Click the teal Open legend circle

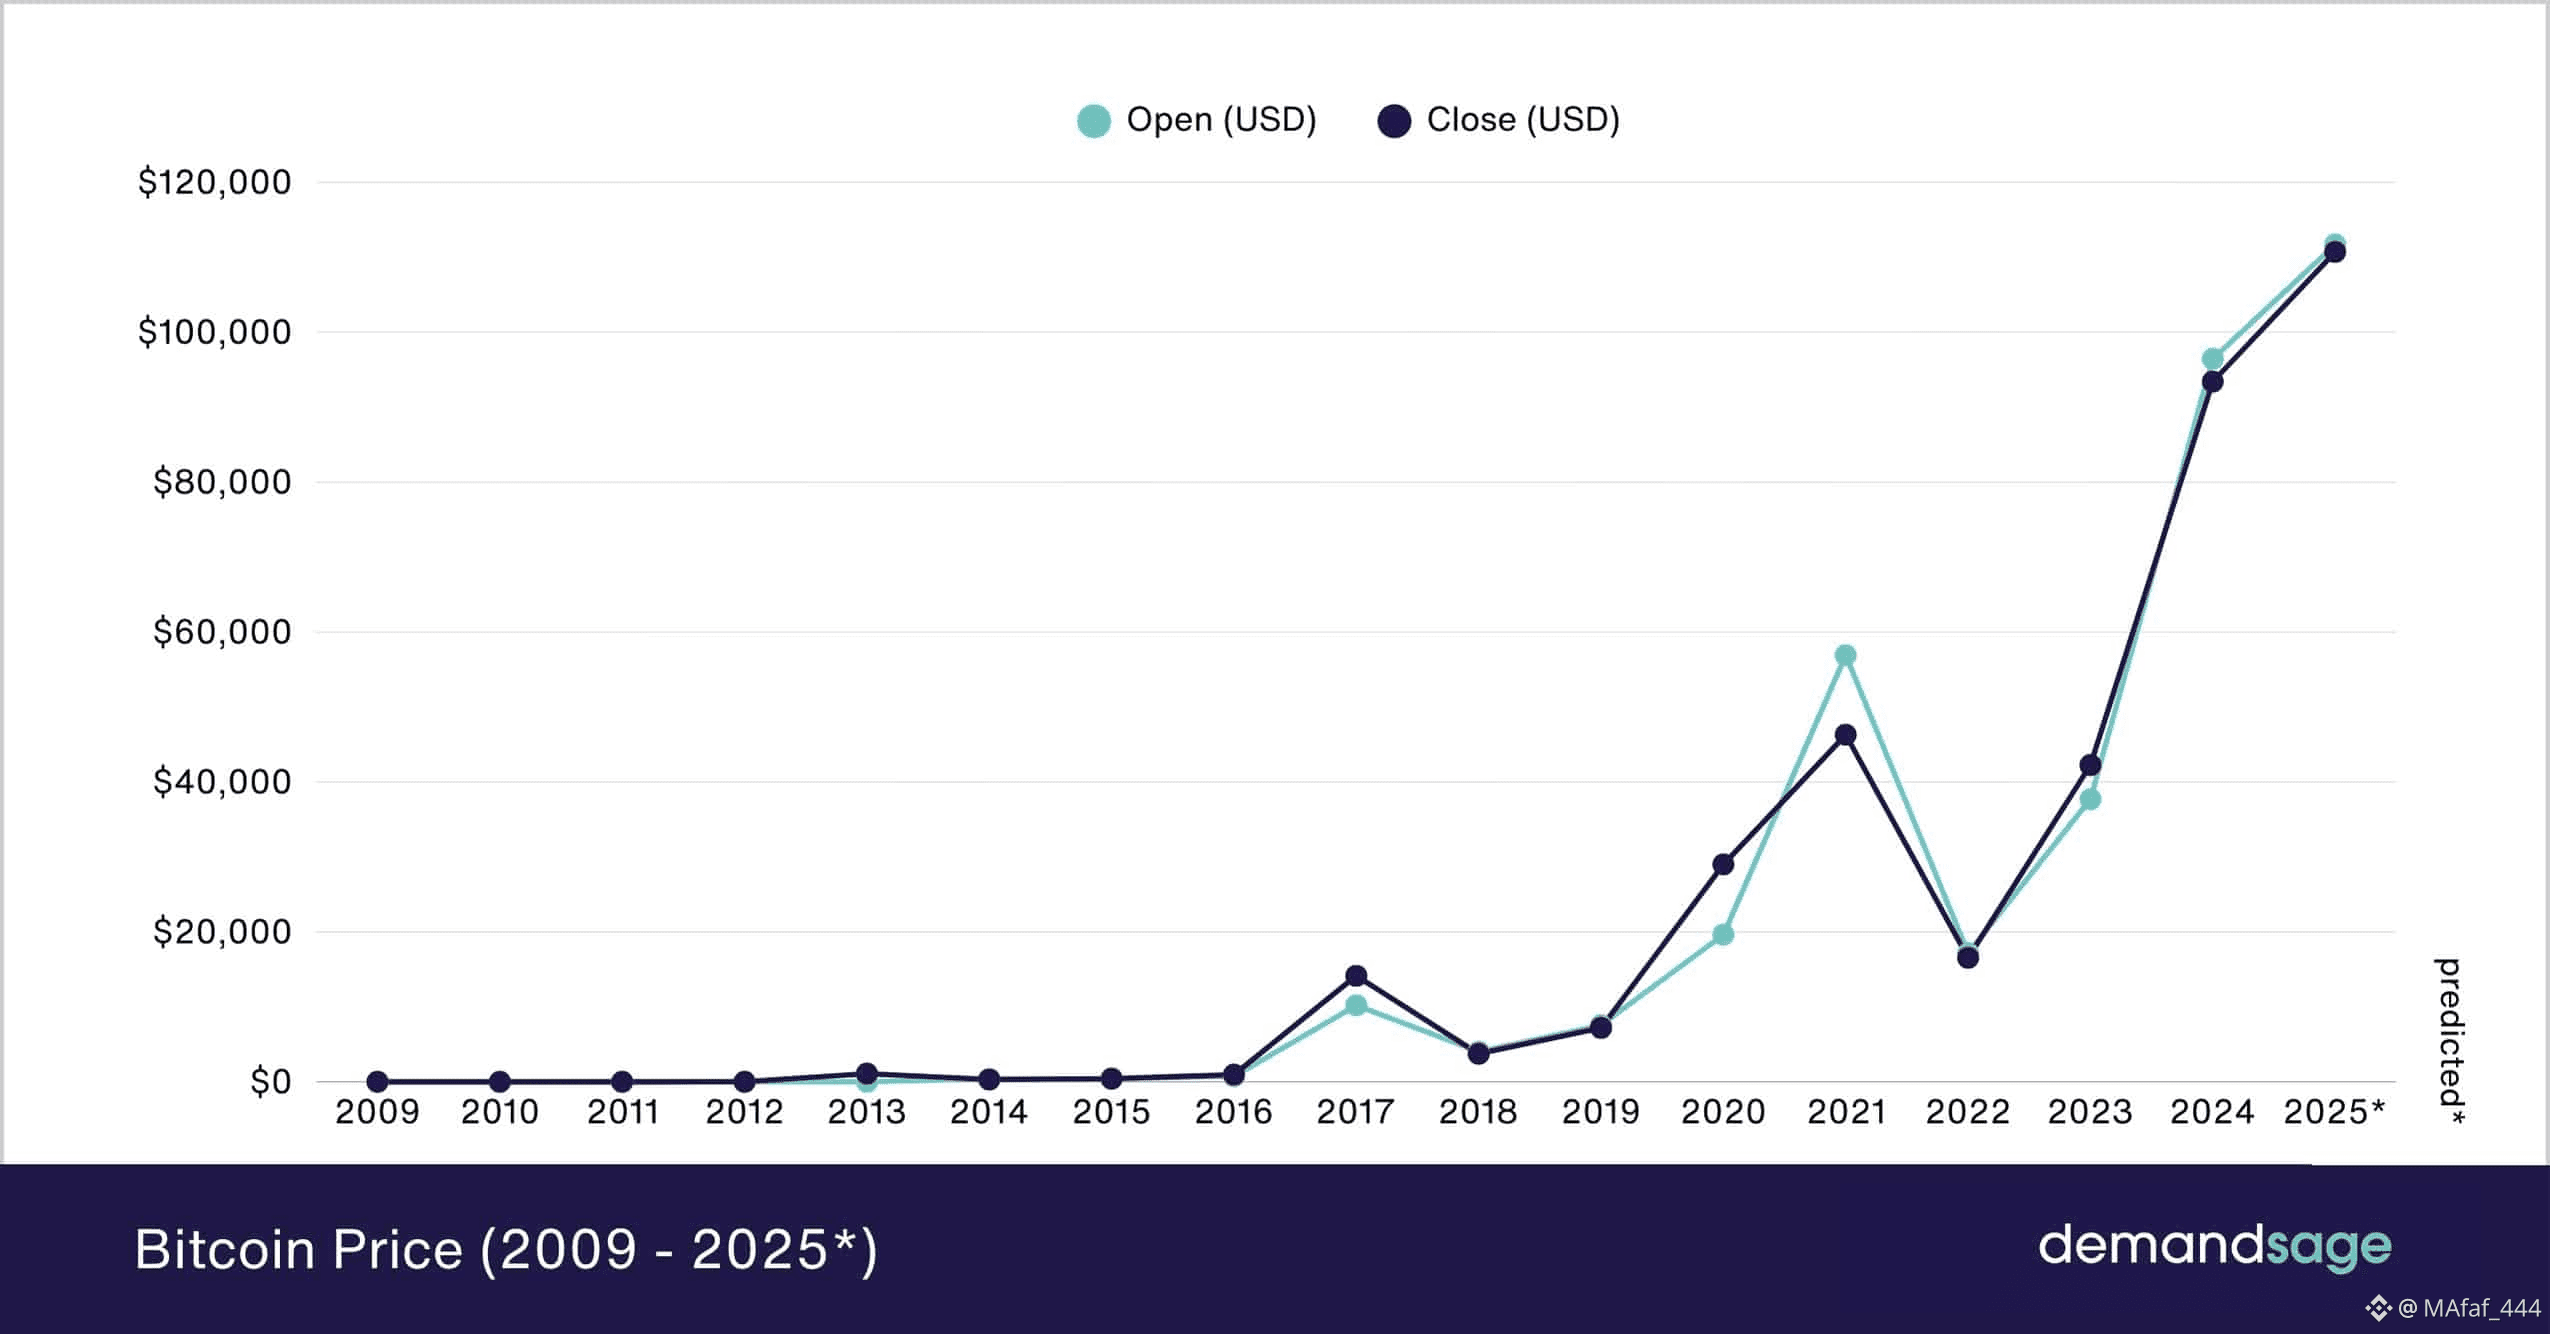(1094, 121)
